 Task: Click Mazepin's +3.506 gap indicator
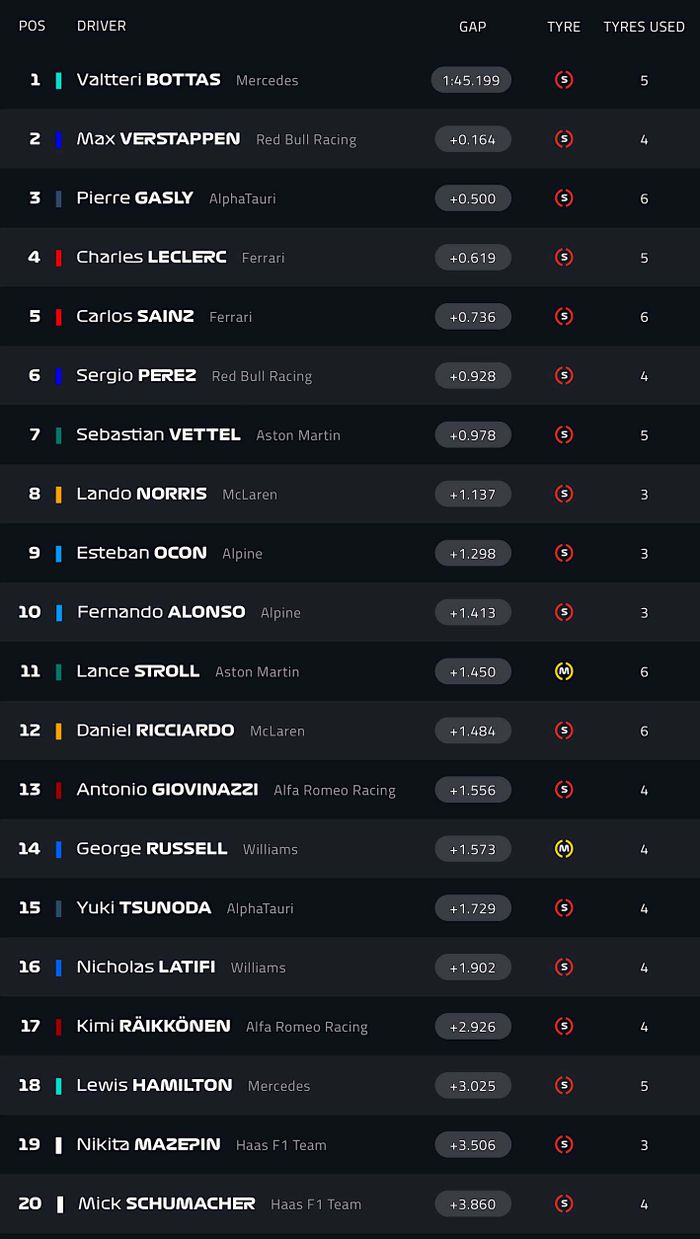click(472, 1144)
